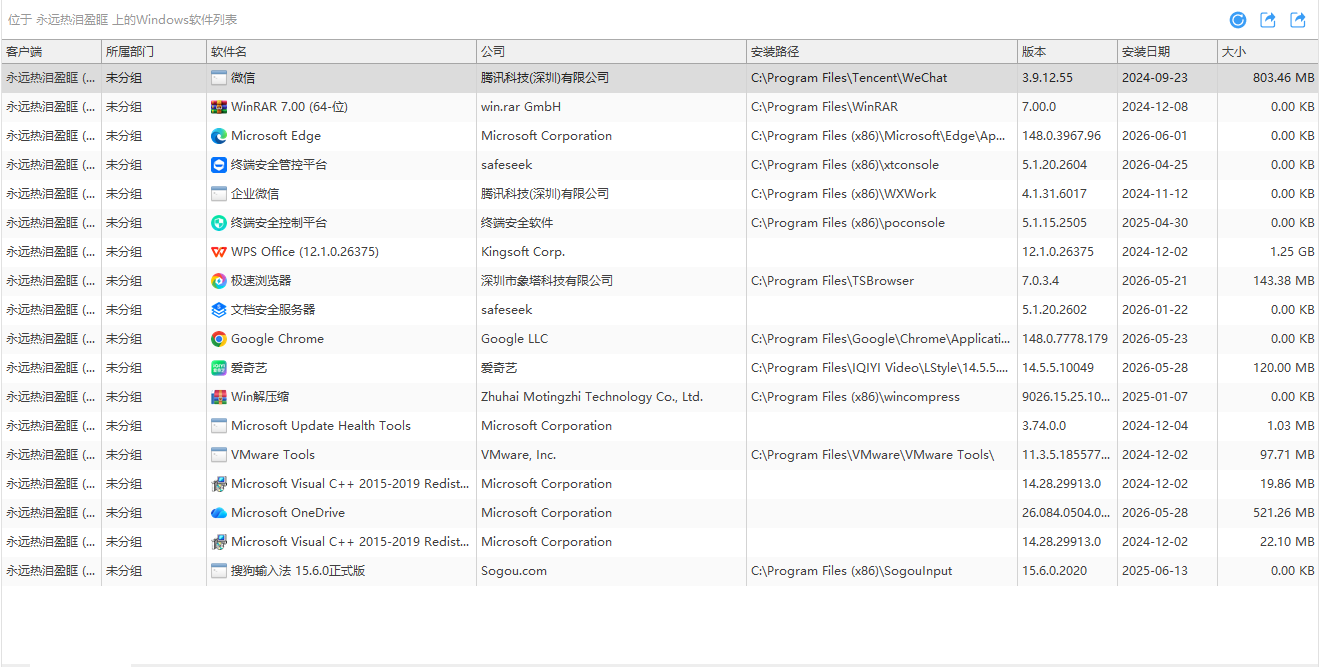
Task: Click the path C:\Program Files (x86)\wincompress
Action: [855, 397]
